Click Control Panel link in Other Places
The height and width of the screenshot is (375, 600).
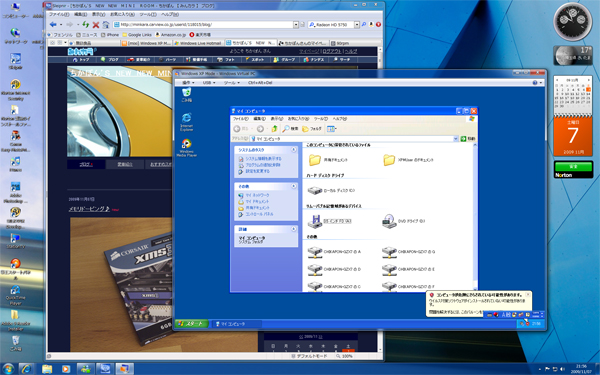(259, 214)
